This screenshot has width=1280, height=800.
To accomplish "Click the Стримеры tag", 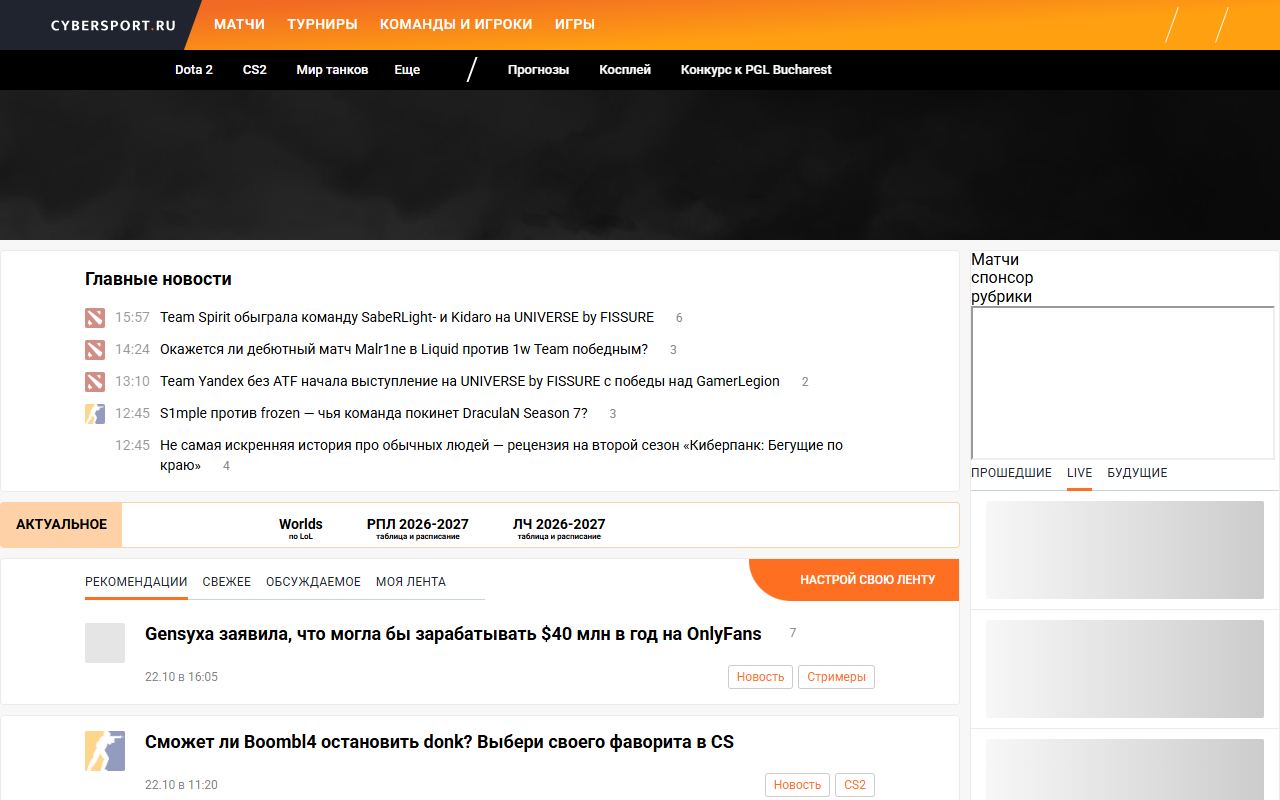I will pyautogui.click(x=836, y=677).
